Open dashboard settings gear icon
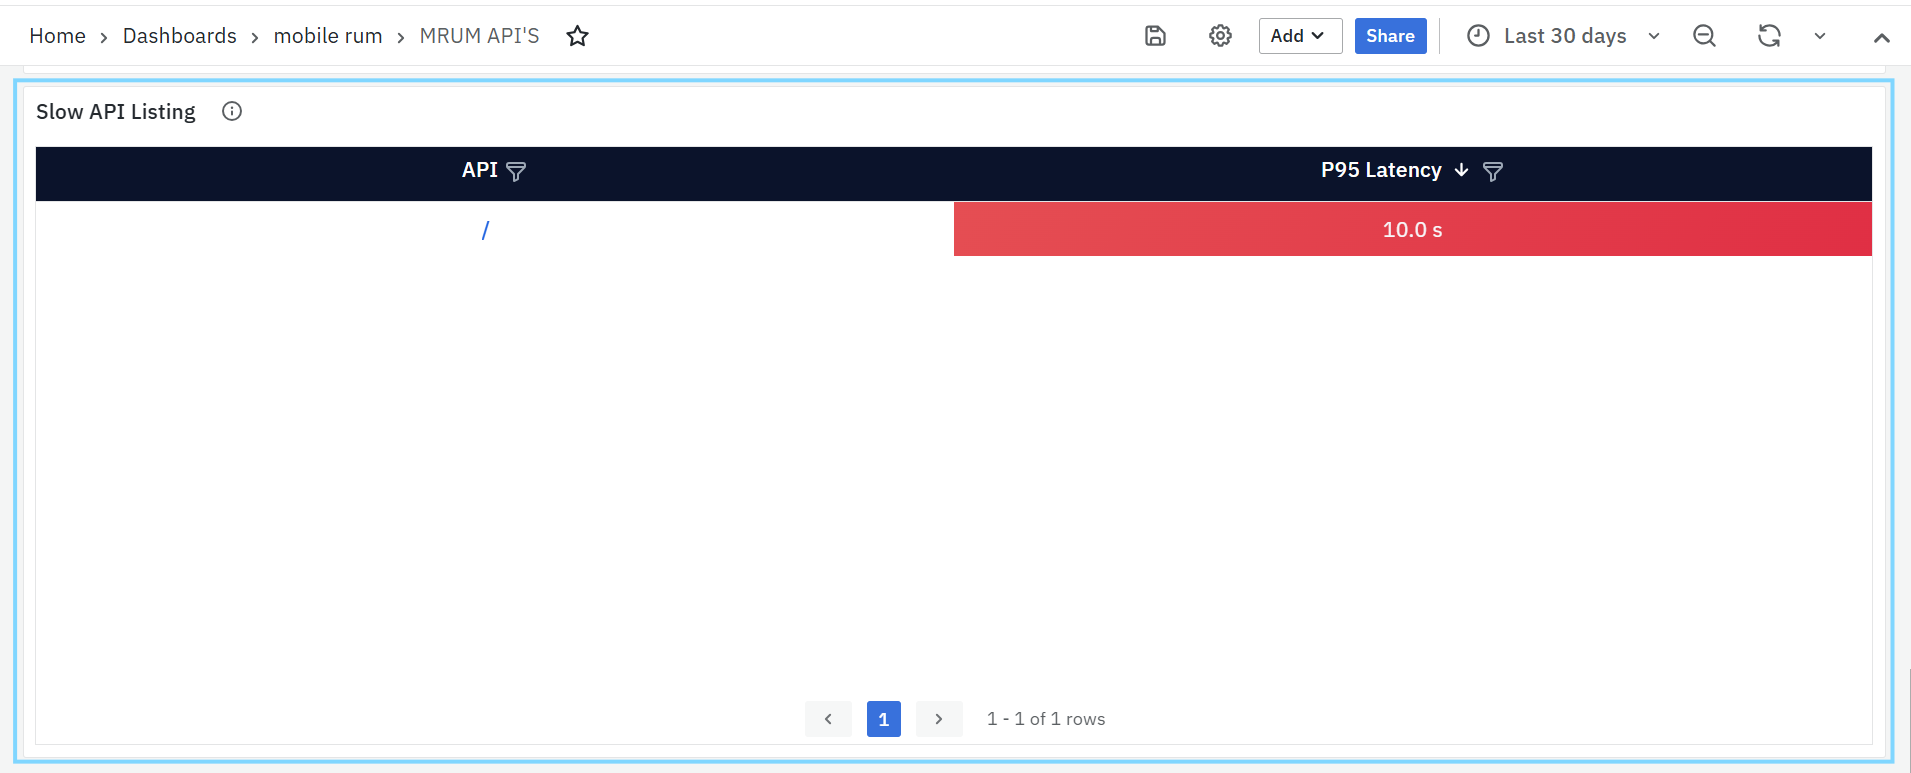The width and height of the screenshot is (1911, 773). (x=1220, y=36)
